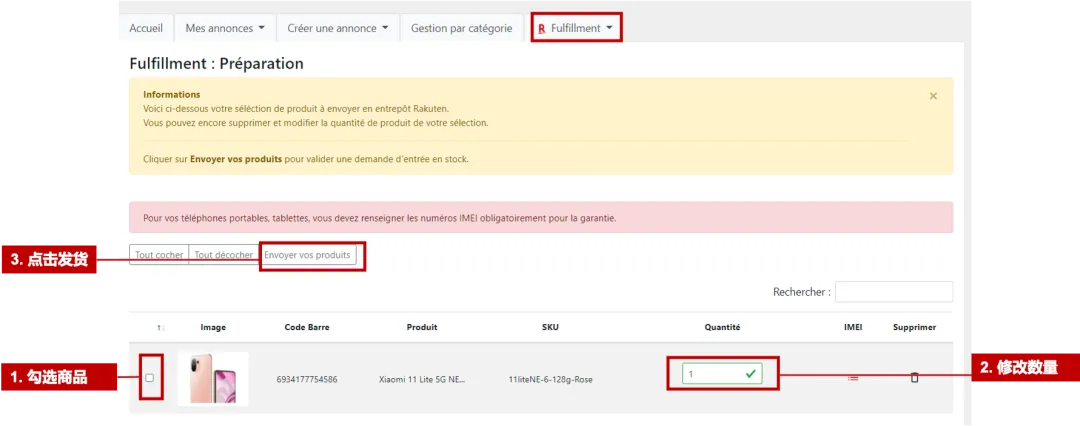
Task: Click the Tout cocher button
Action: pyautogui.click(x=159, y=254)
